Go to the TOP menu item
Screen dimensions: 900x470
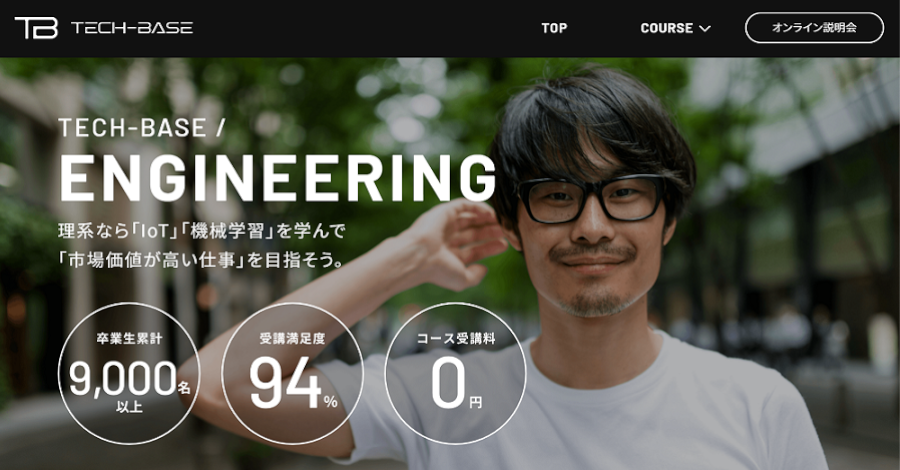(x=554, y=28)
